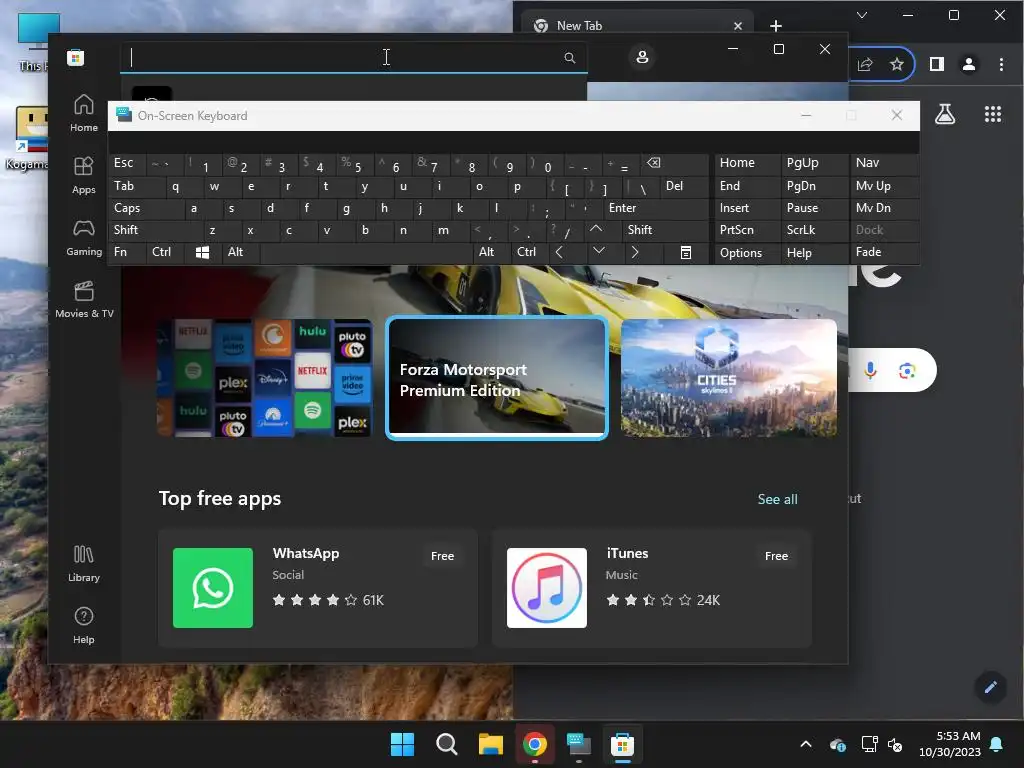Open Gaming section in Store sidebar

[x=84, y=238]
